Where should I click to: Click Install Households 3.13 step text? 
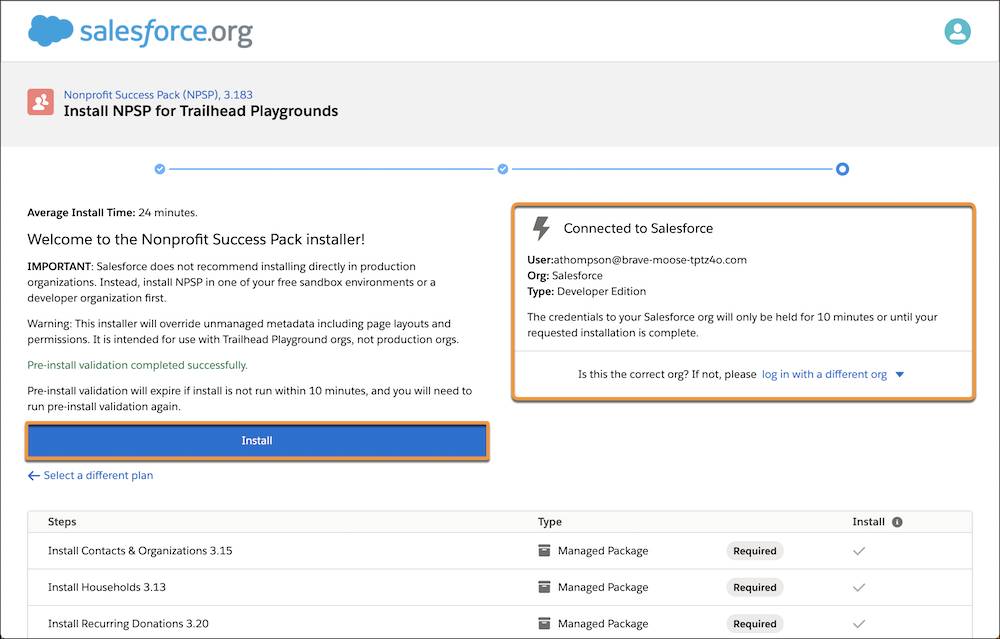(x=107, y=587)
